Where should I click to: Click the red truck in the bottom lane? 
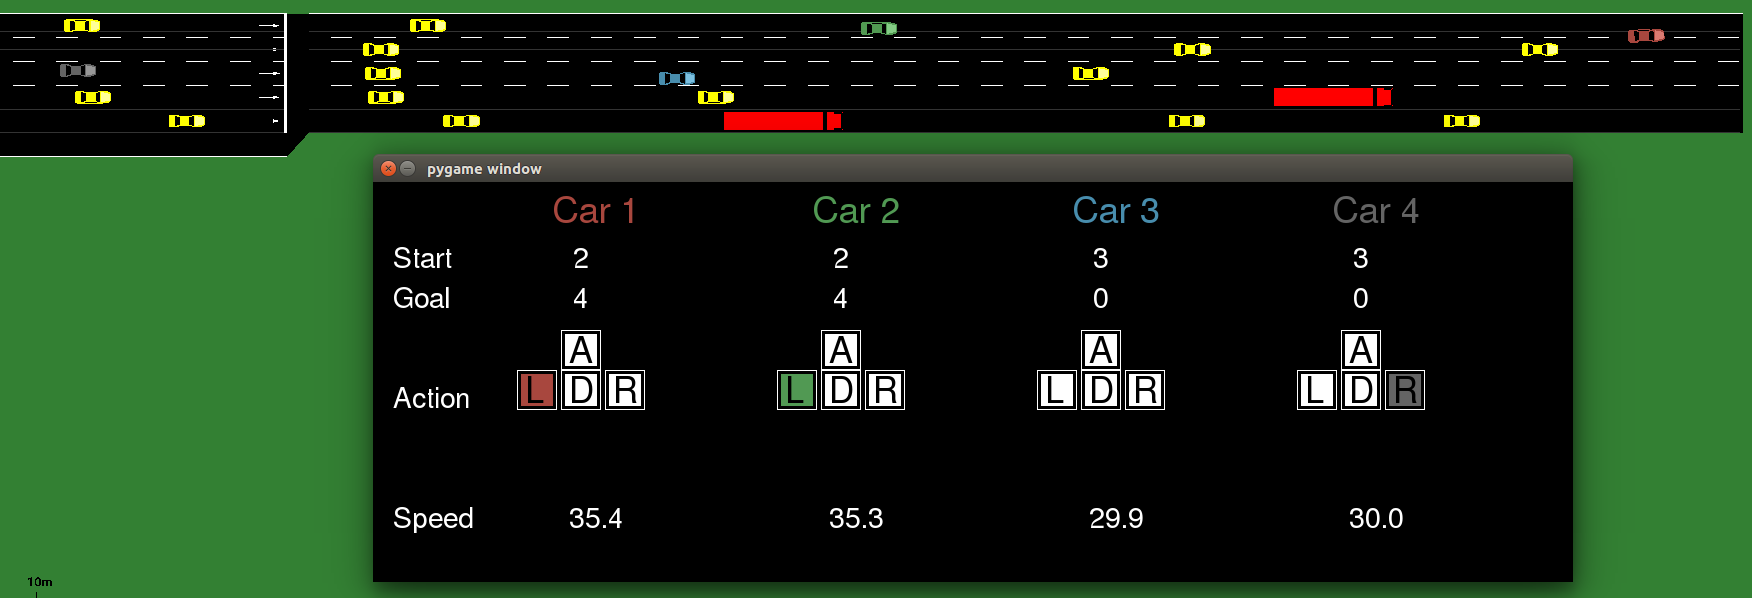tap(783, 121)
